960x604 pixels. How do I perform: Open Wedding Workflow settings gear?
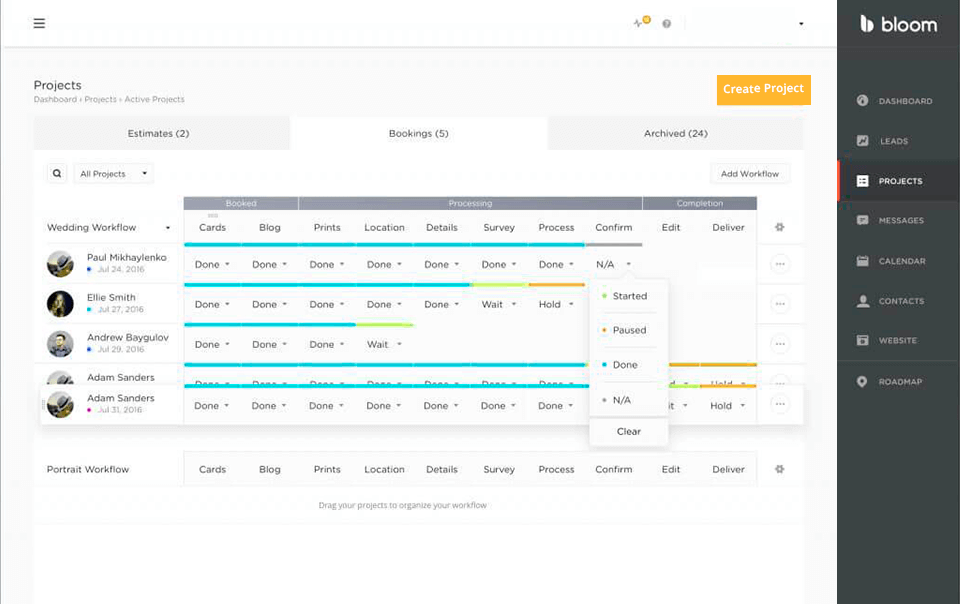coord(780,227)
